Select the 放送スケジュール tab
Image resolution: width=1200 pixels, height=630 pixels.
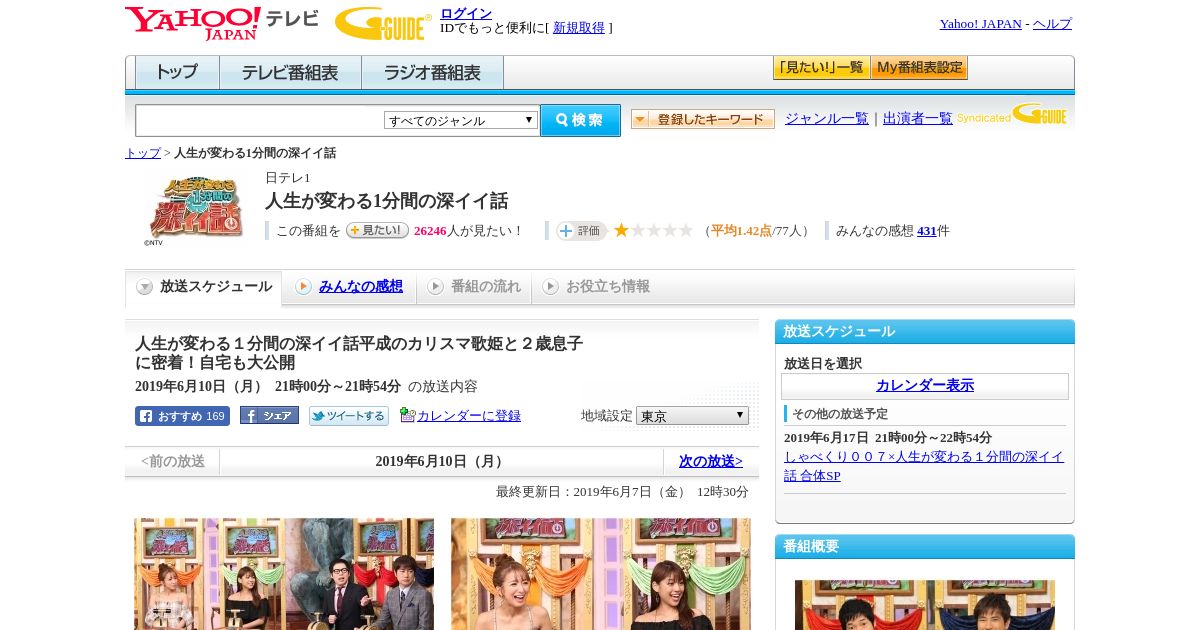[x=204, y=287]
